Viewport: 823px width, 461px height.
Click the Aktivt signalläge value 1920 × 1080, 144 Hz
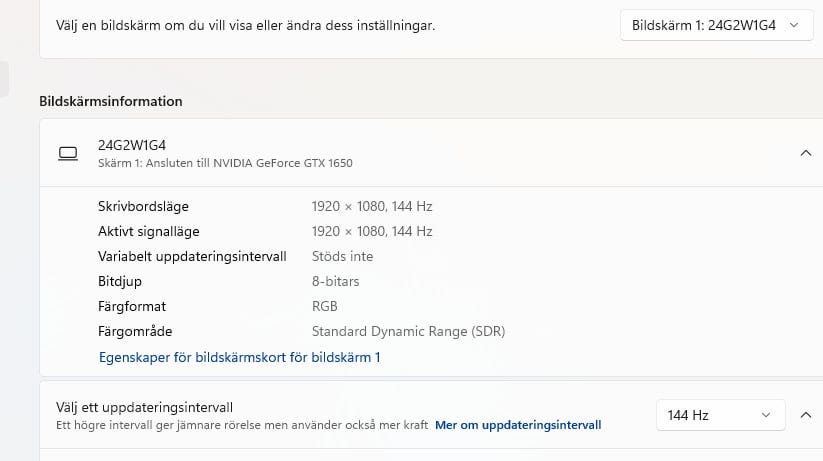[372, 232]
